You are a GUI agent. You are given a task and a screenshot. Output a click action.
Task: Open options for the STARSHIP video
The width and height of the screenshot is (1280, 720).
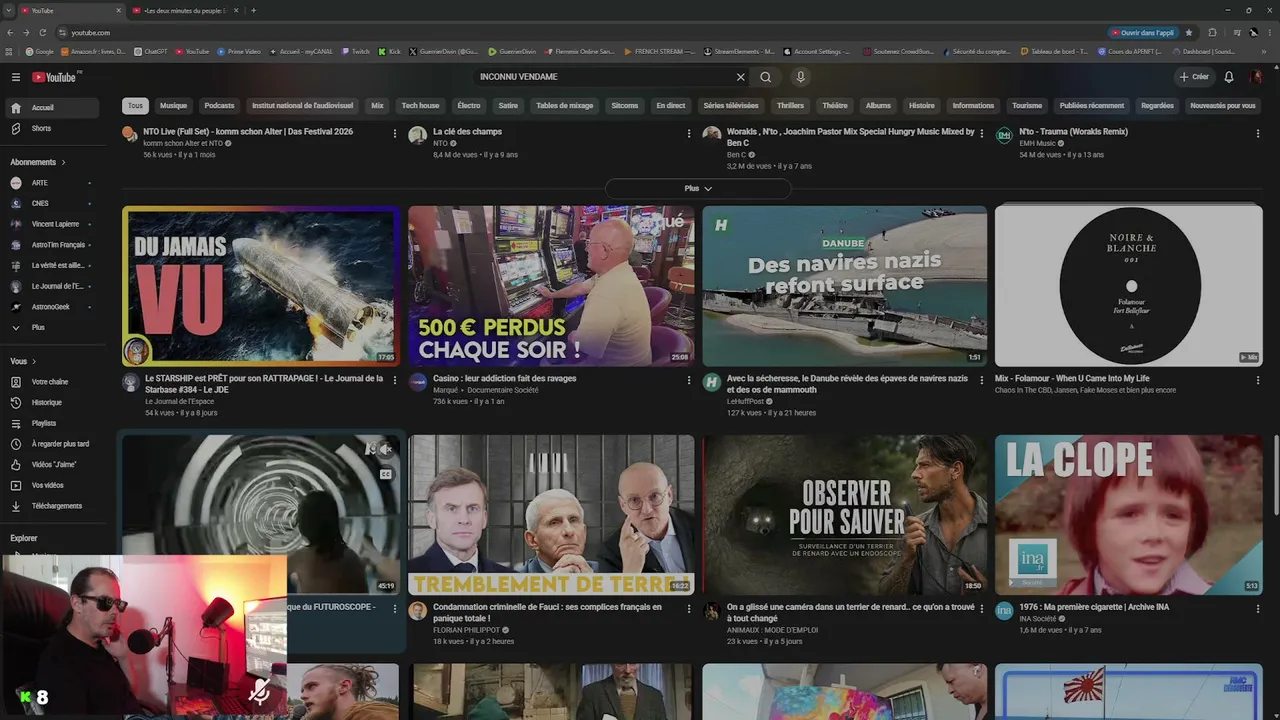click(395, 380)
